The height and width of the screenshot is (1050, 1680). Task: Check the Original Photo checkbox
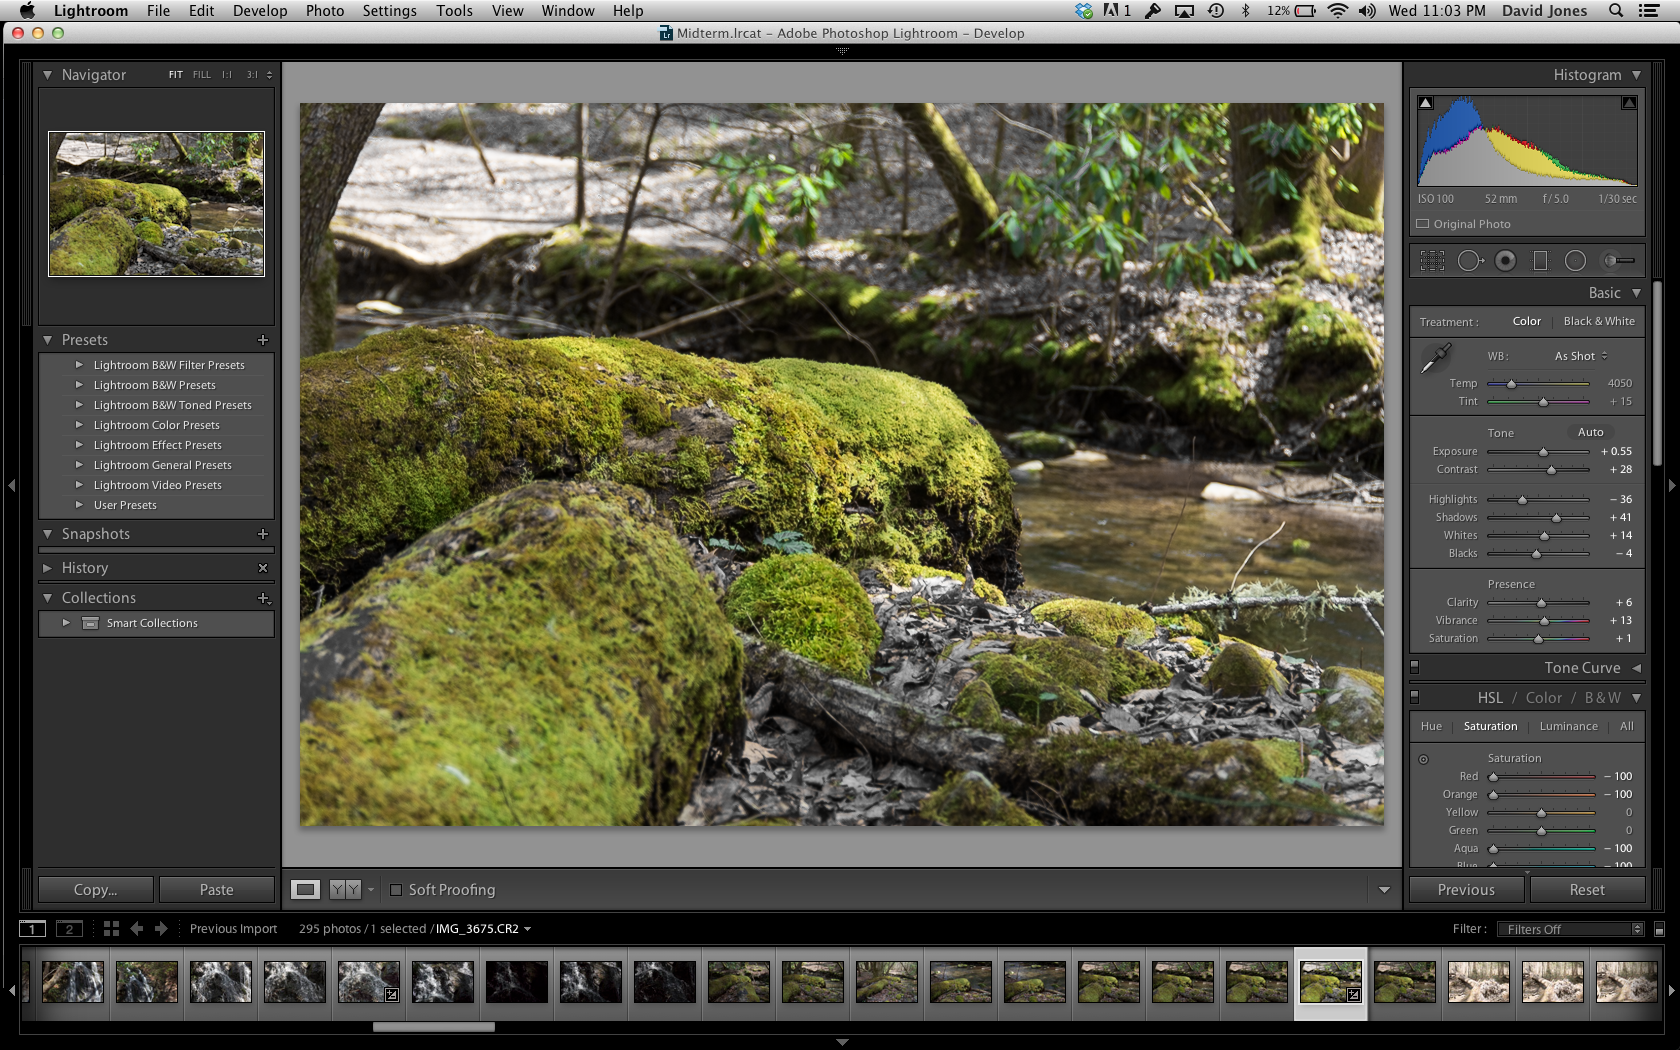click(x=1422, y=224)
